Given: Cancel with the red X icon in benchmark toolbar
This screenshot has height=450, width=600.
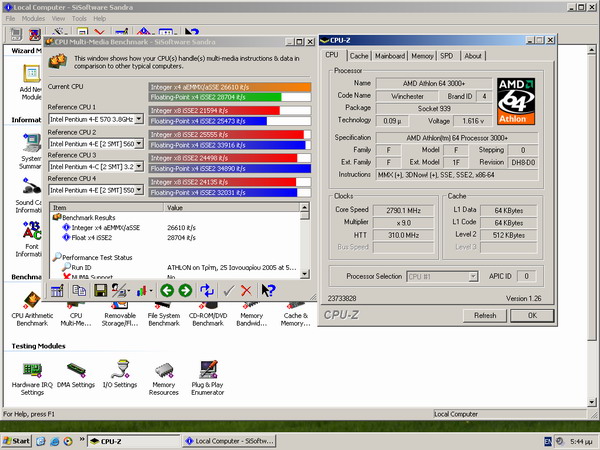Looking at the screenshot, I should (x=246, y=291).
